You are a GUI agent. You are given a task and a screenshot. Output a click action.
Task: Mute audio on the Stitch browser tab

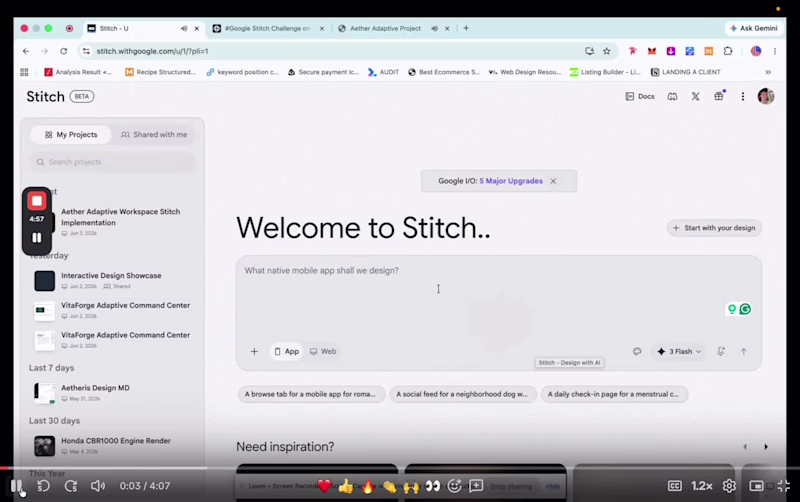pyautogui.click(x=184, y=29)
